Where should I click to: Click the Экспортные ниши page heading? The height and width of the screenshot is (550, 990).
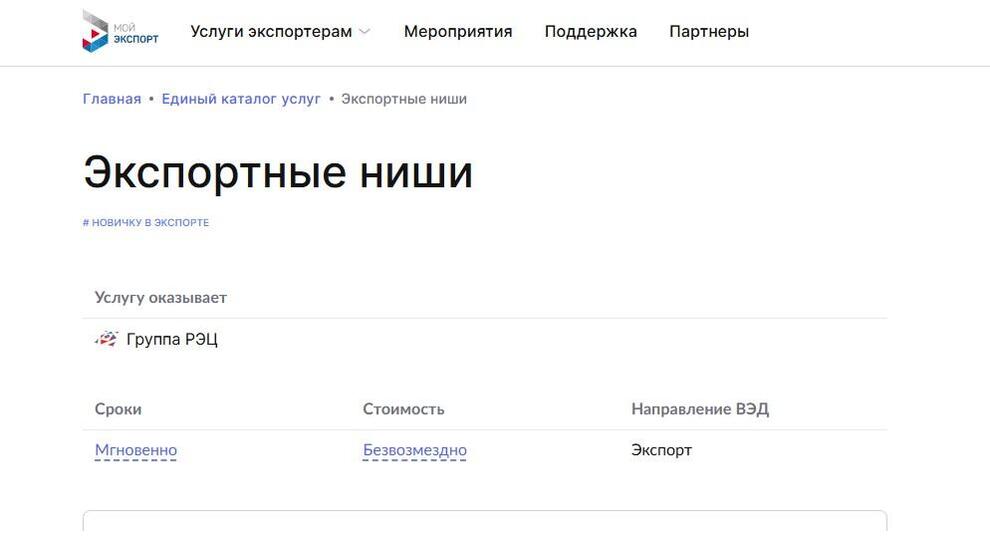(278, 172)
